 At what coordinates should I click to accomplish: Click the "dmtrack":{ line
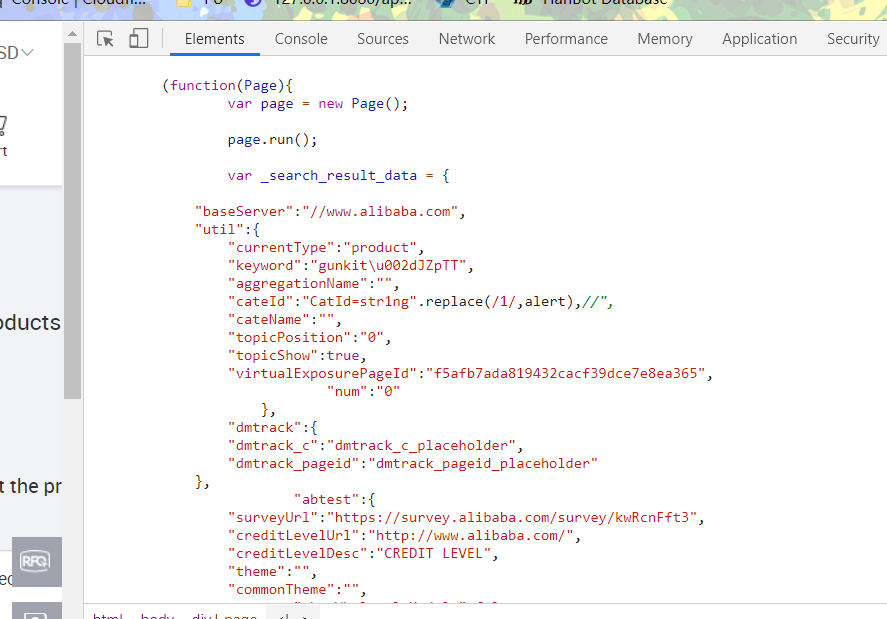[272, 428]
